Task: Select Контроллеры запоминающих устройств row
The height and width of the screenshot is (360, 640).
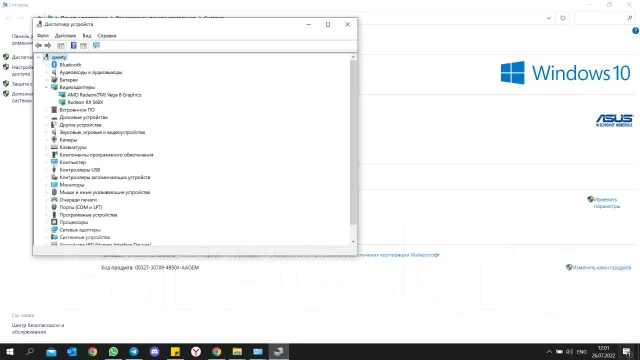Action: pos(105,178)
